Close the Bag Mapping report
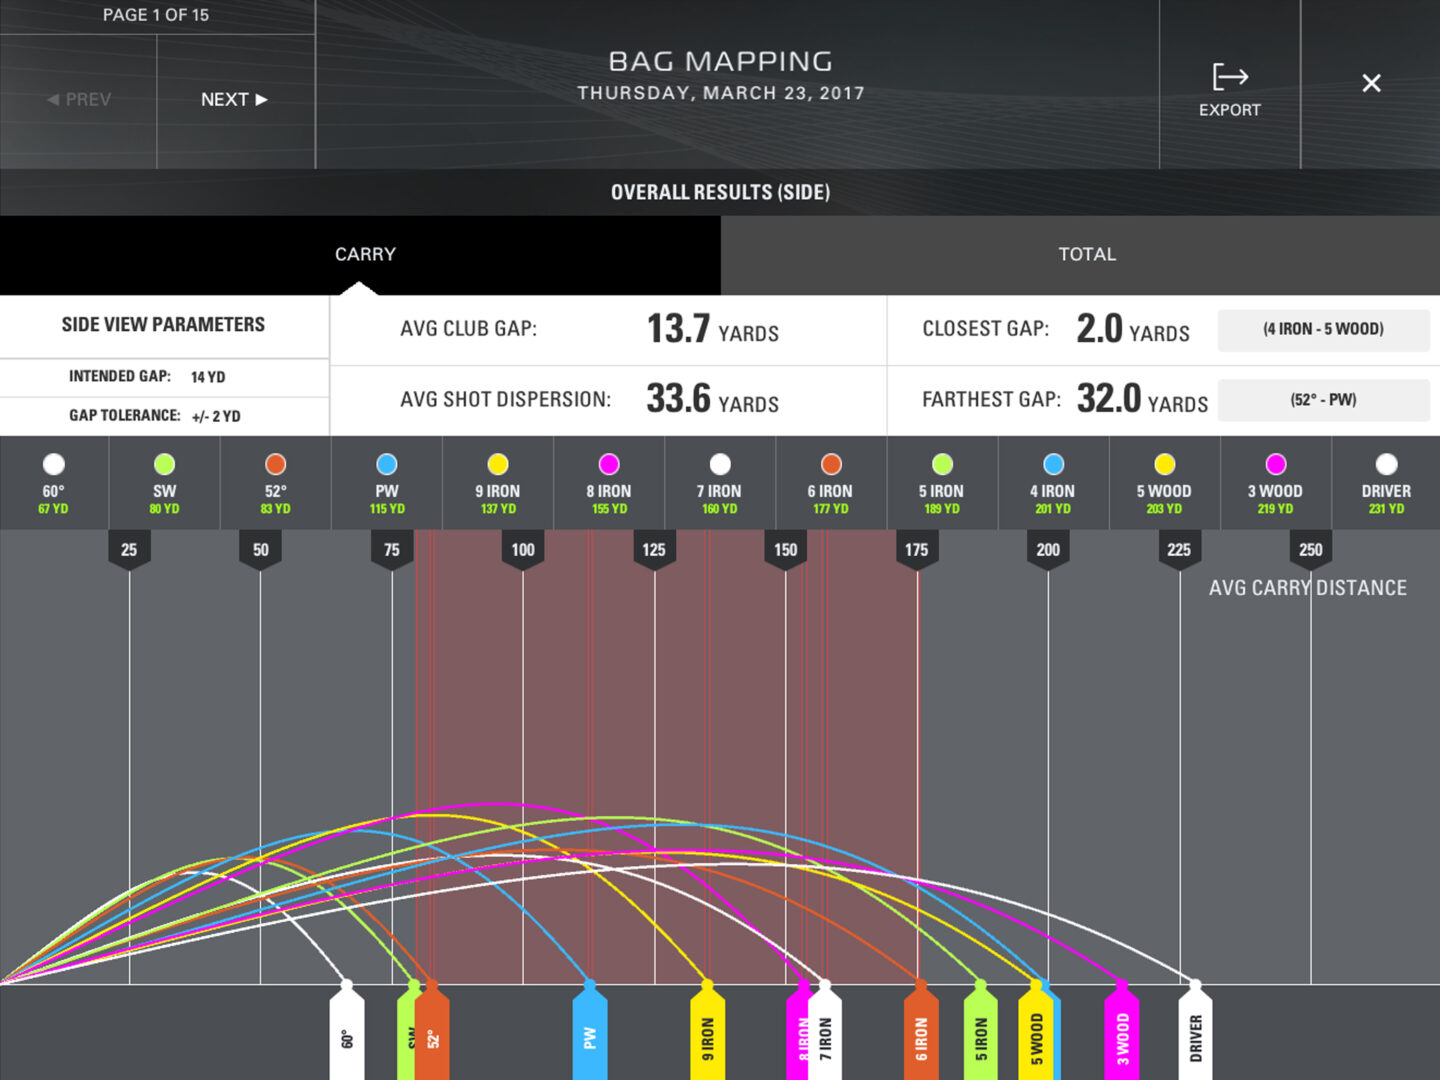1440x1080 pixels. pyautogui.click(x=1371, y=83)
